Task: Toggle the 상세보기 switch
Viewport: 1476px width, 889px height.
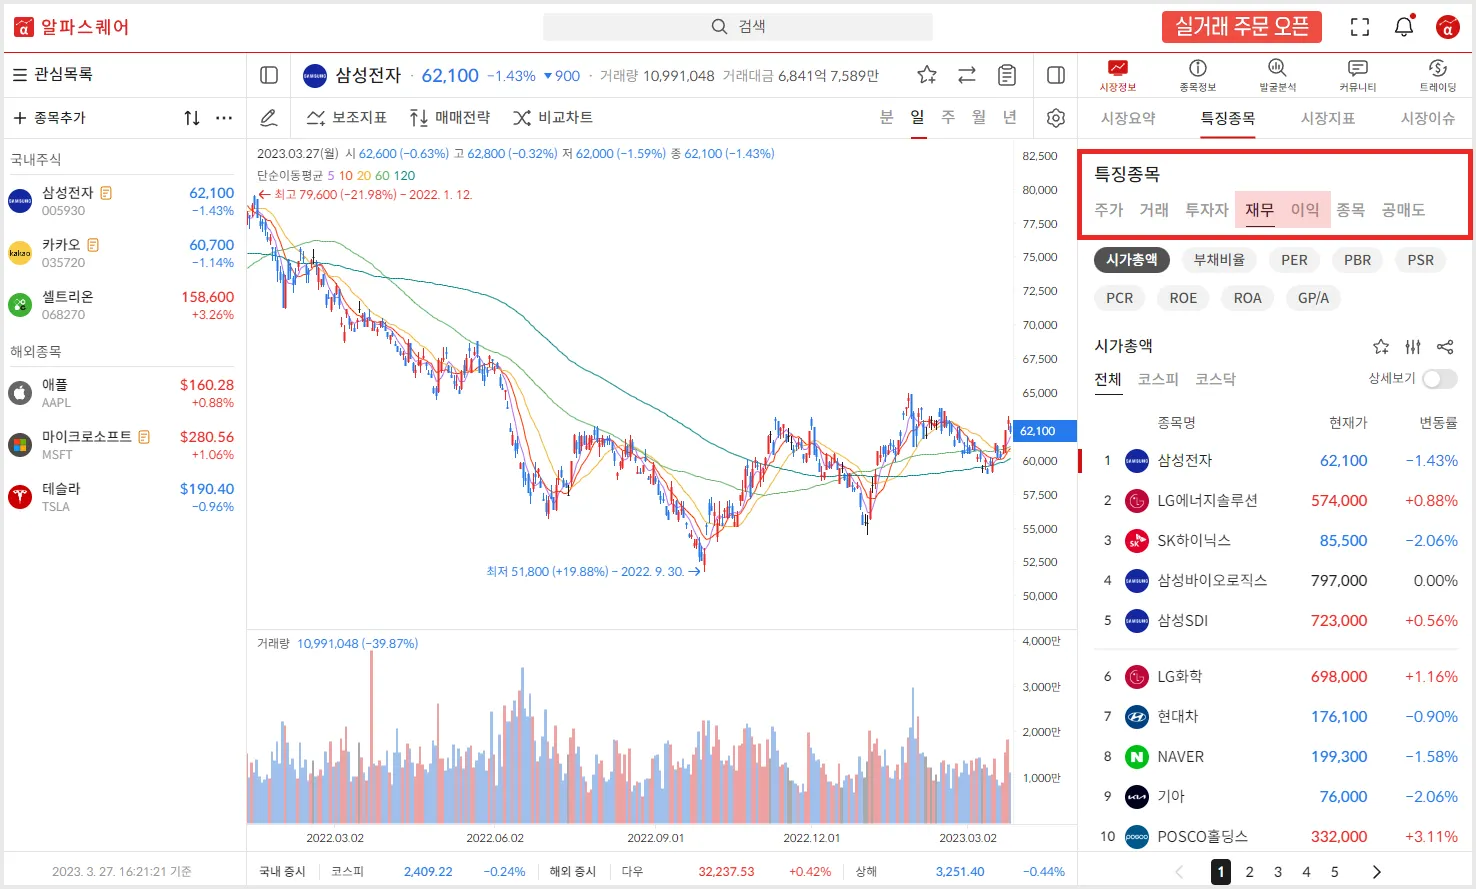Action: (1440, 379)
